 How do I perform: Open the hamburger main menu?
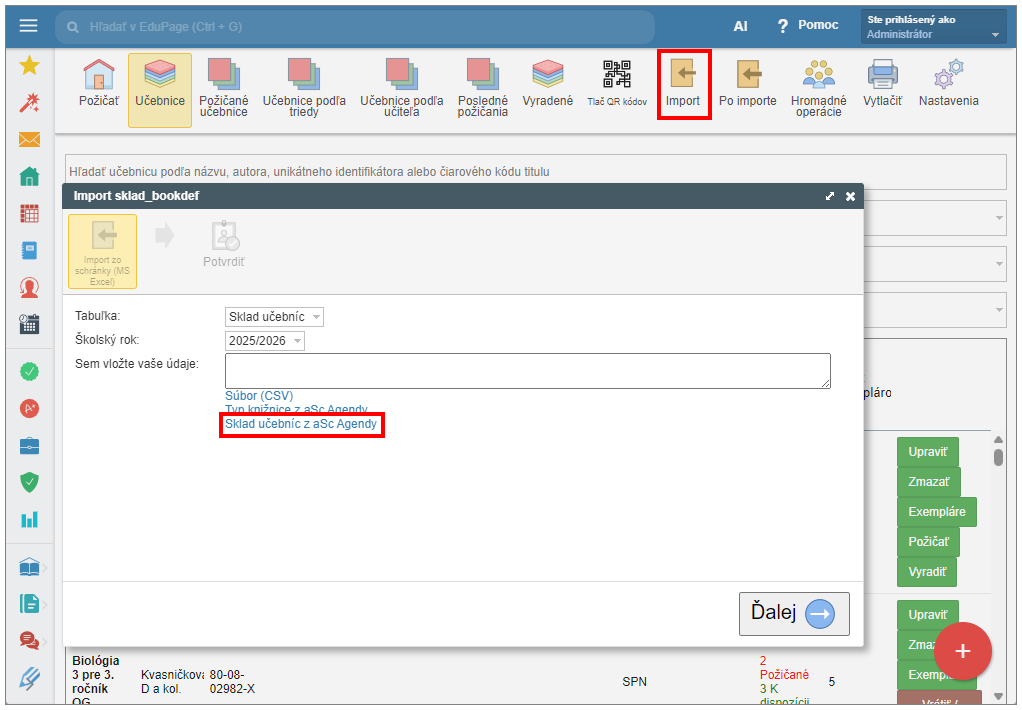coord(28,26)
